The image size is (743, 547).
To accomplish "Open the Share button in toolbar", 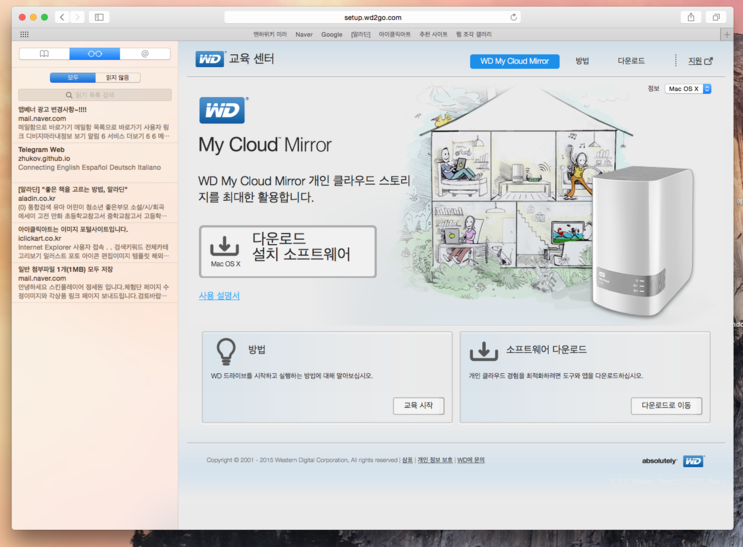I will pyautogui.click(x=691, y=18).
